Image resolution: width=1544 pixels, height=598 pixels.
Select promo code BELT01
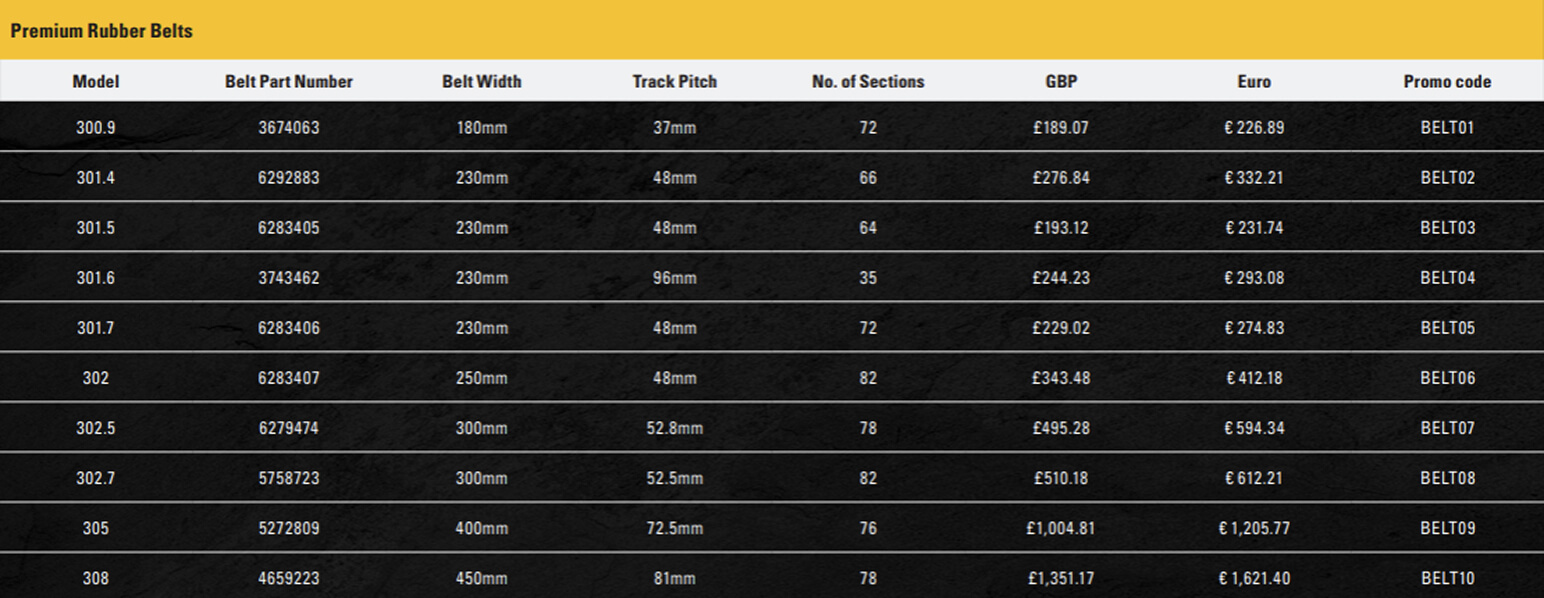[x=1447, y=128]
